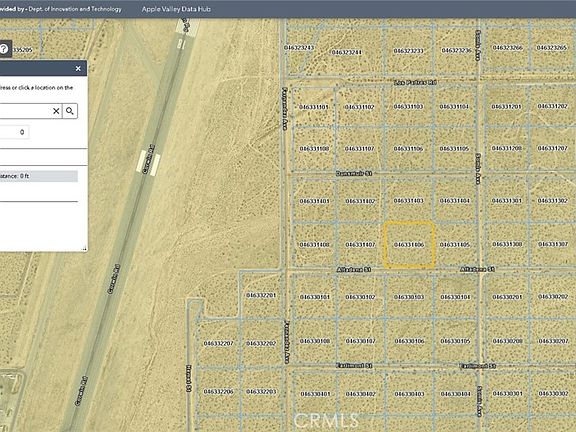
Task: Pick parcel 046330106 on the map
Action: (x=409, y=341)
